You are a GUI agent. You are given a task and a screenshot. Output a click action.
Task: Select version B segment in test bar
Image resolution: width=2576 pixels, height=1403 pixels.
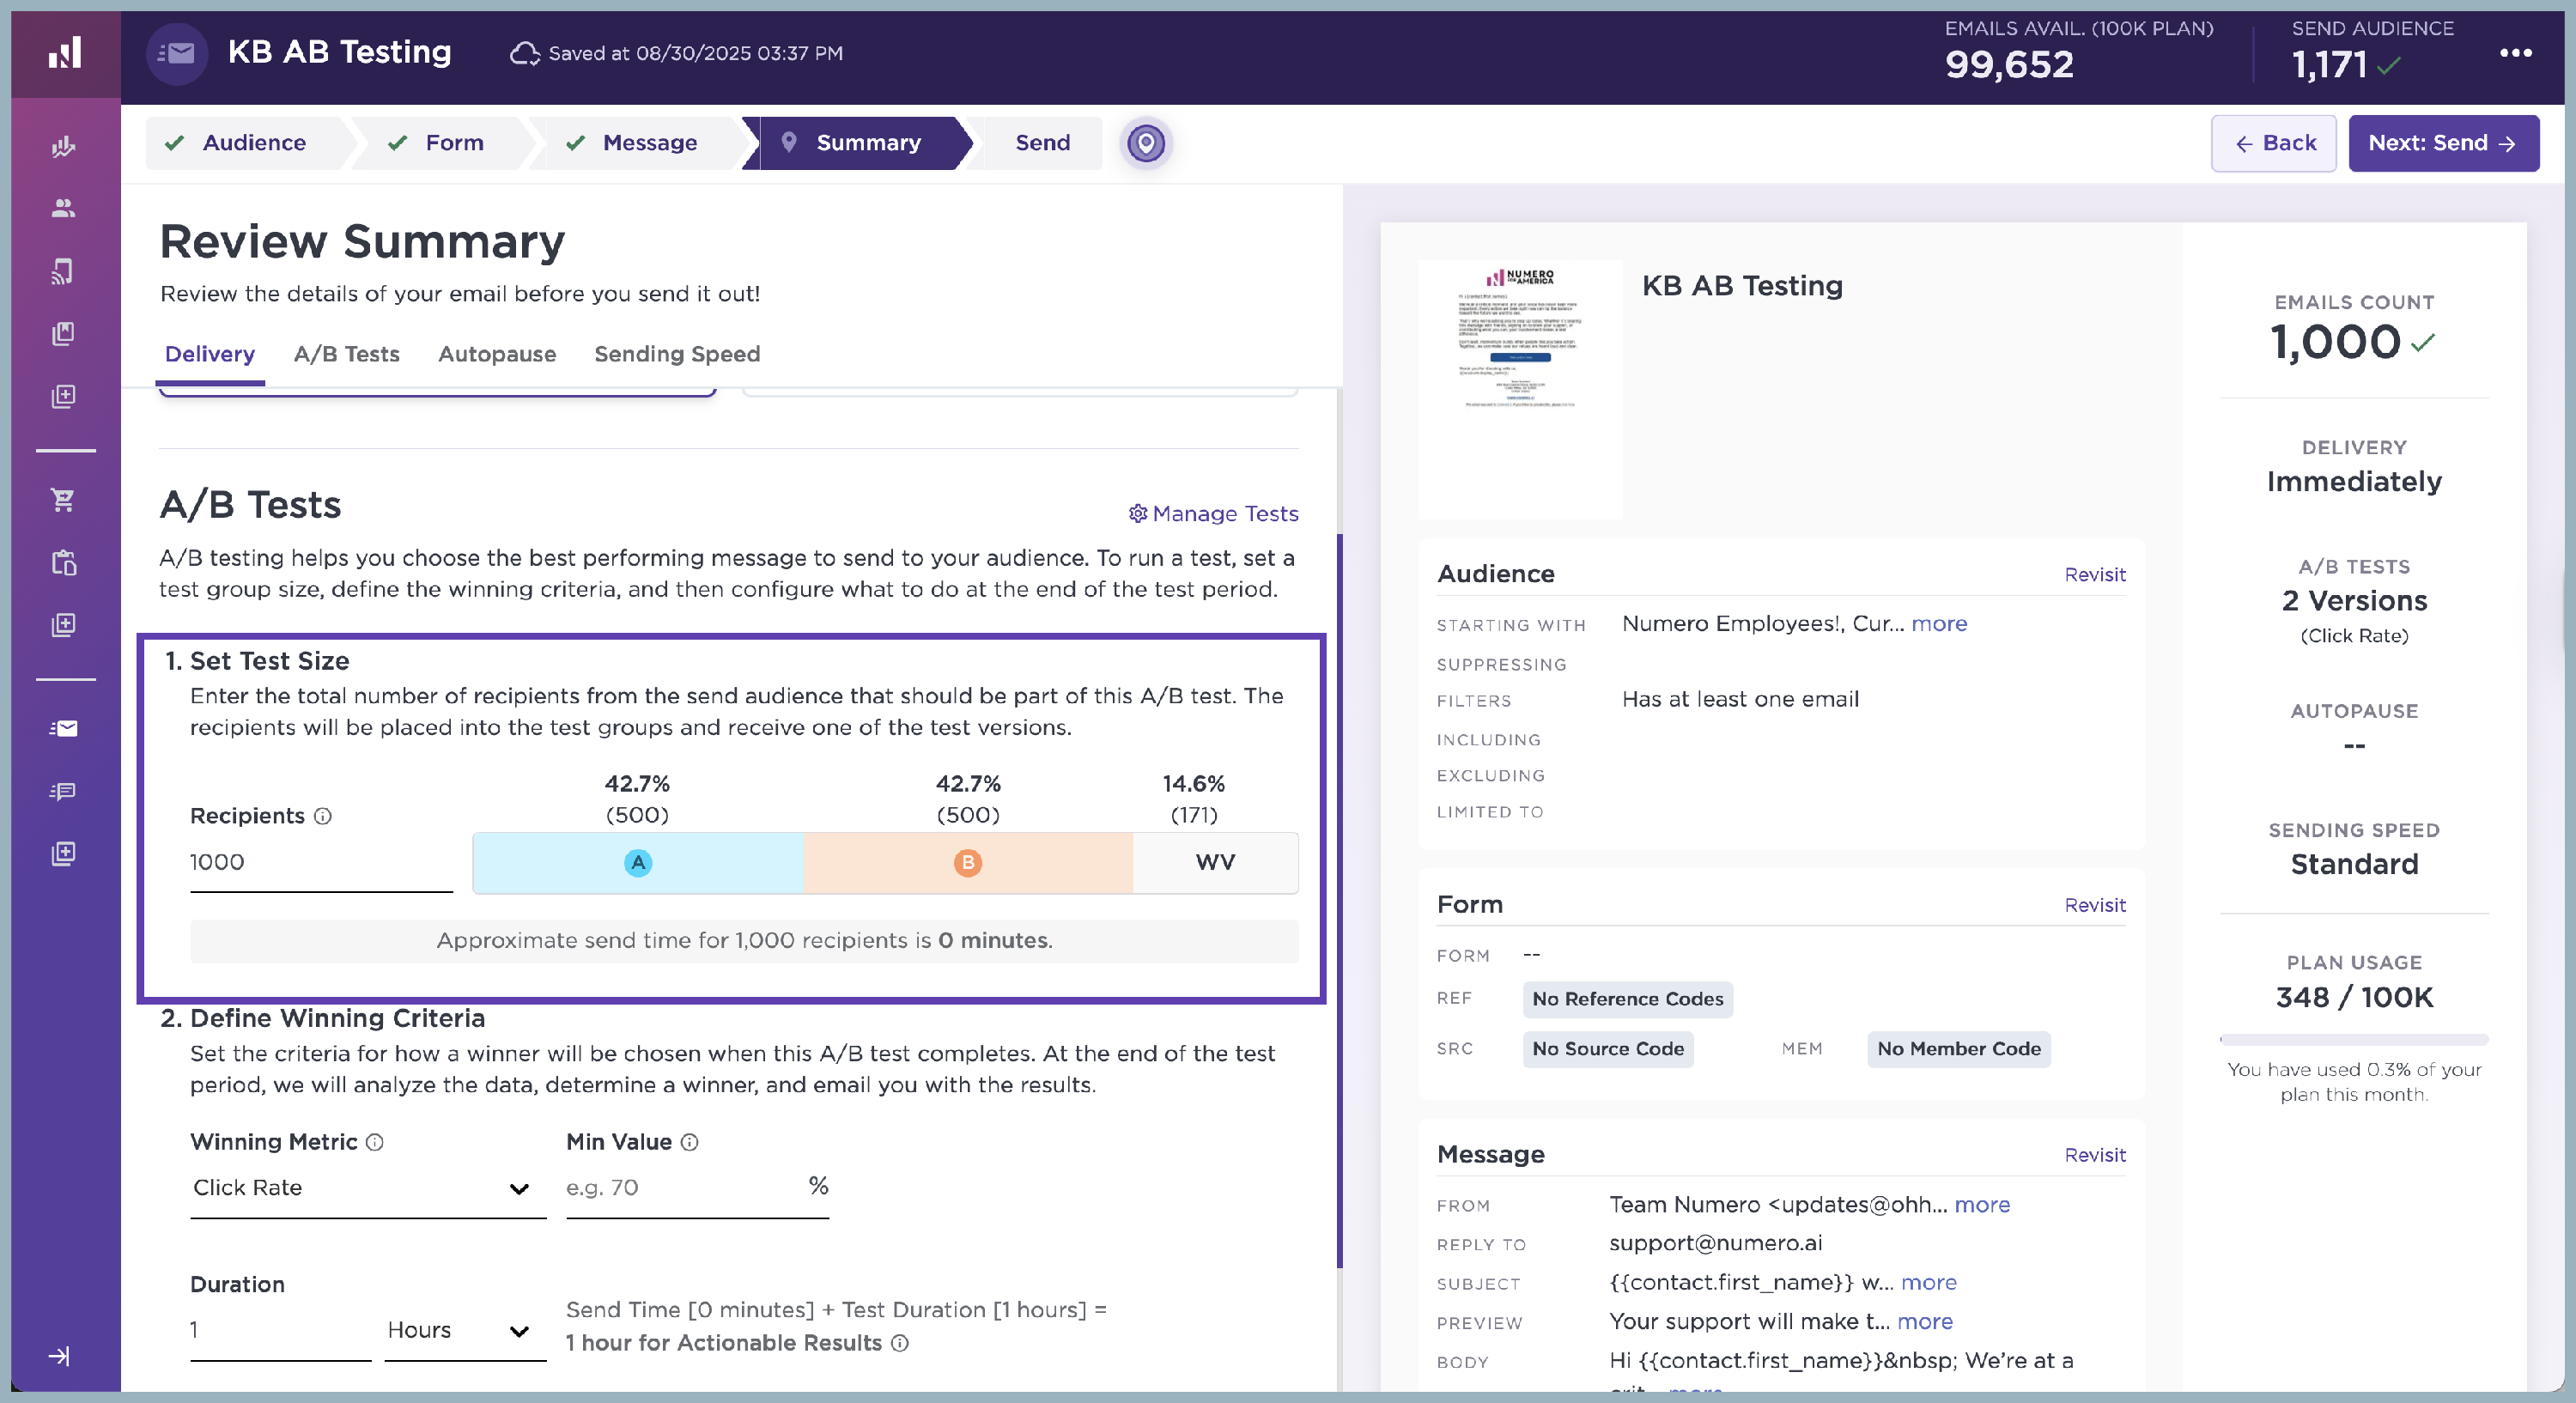point(967,862)
